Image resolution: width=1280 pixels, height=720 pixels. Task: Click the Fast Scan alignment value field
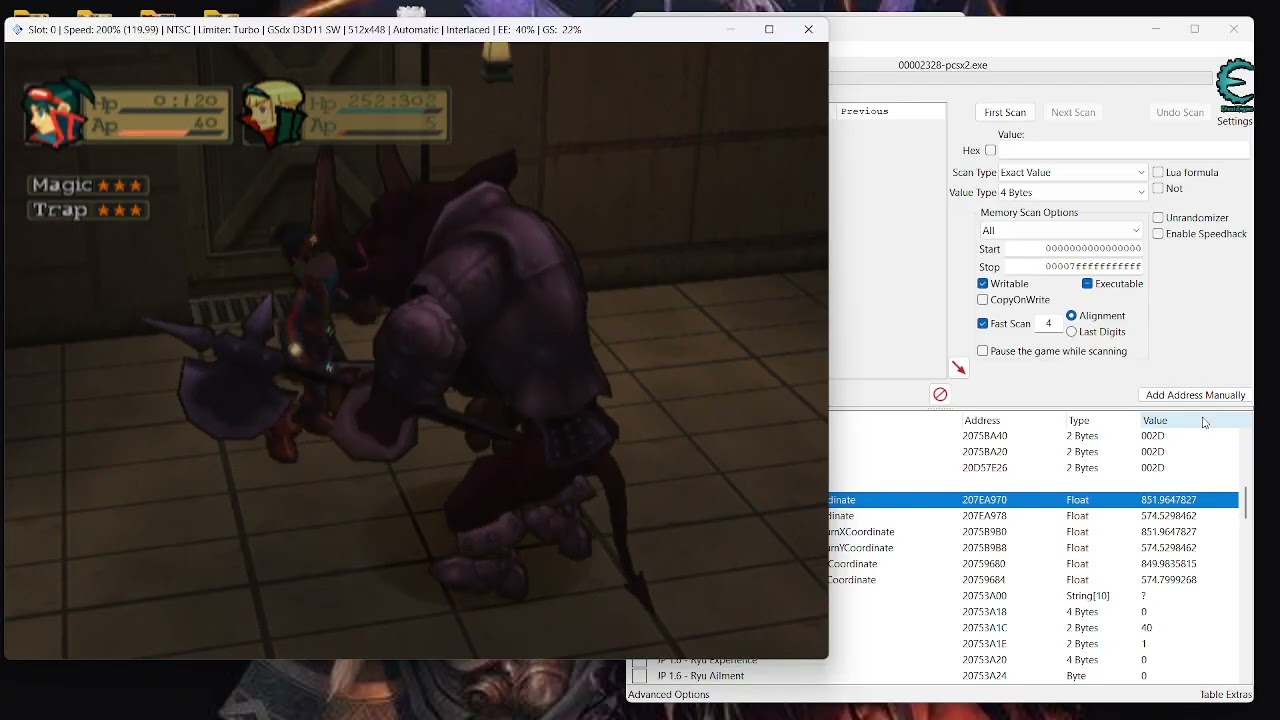[1048, 323]
